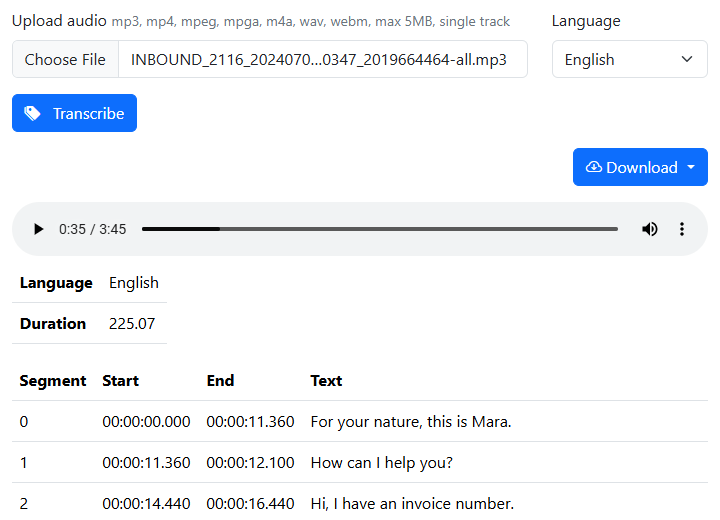The height and width of the screenshot is (520, 720).
Task: Mute the audio with the speaker icon
Action: click(649, 229)
